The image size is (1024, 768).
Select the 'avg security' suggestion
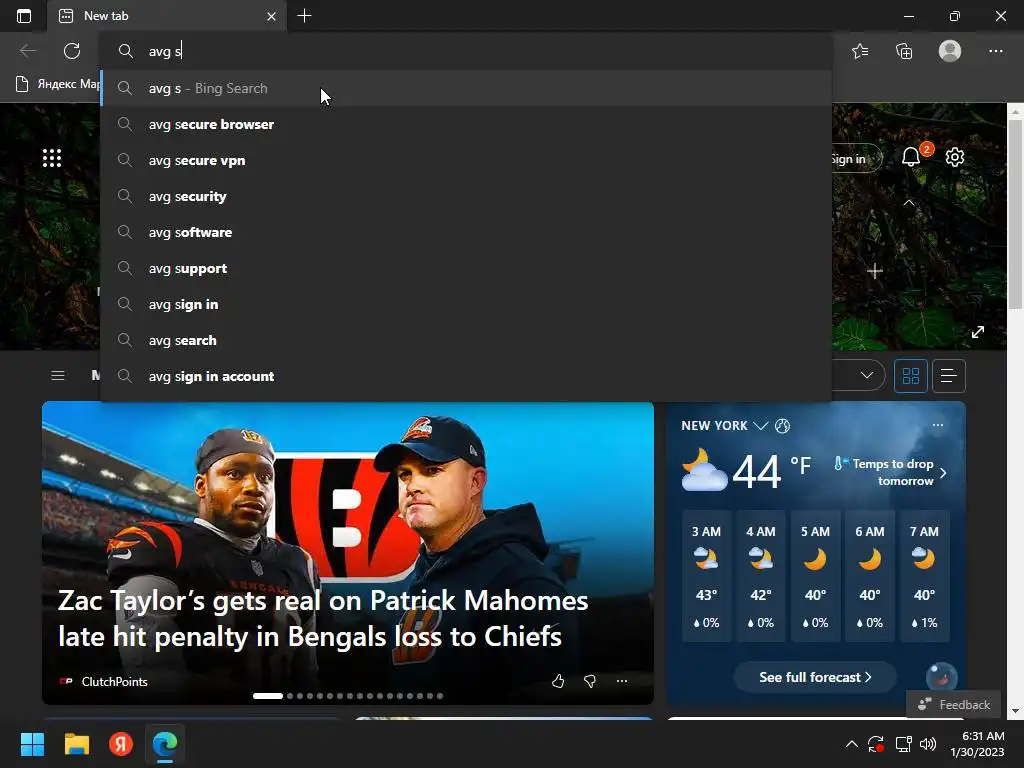[x=466, y=196]
